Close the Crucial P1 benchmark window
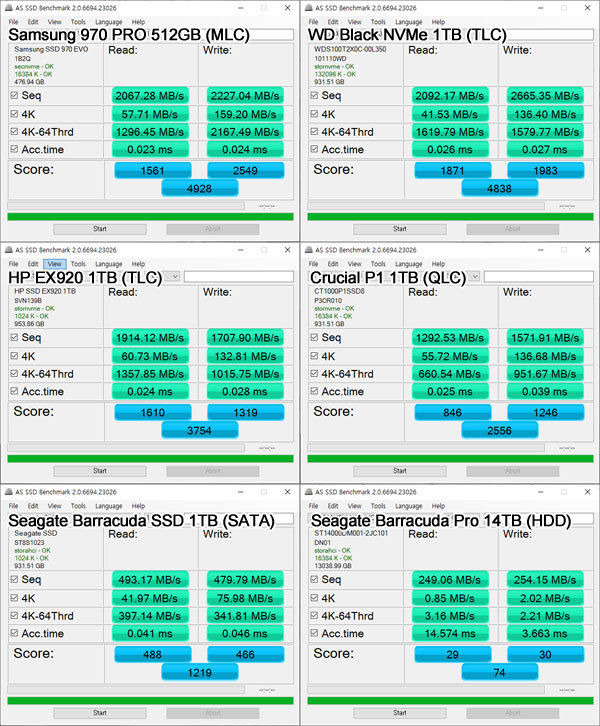Image resolution: width=600 pixels, height=726 pixels. click(x=588, y=250)
